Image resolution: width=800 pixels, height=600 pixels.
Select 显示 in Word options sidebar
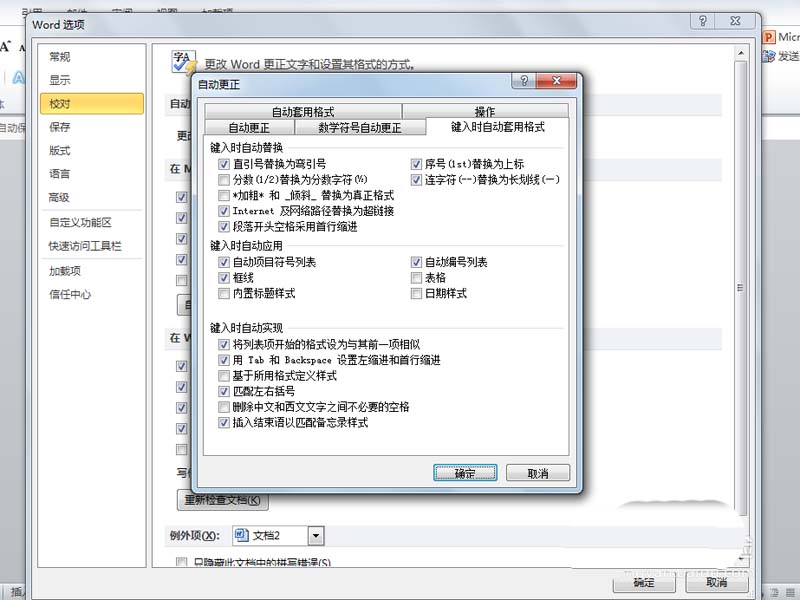point(92,80)
